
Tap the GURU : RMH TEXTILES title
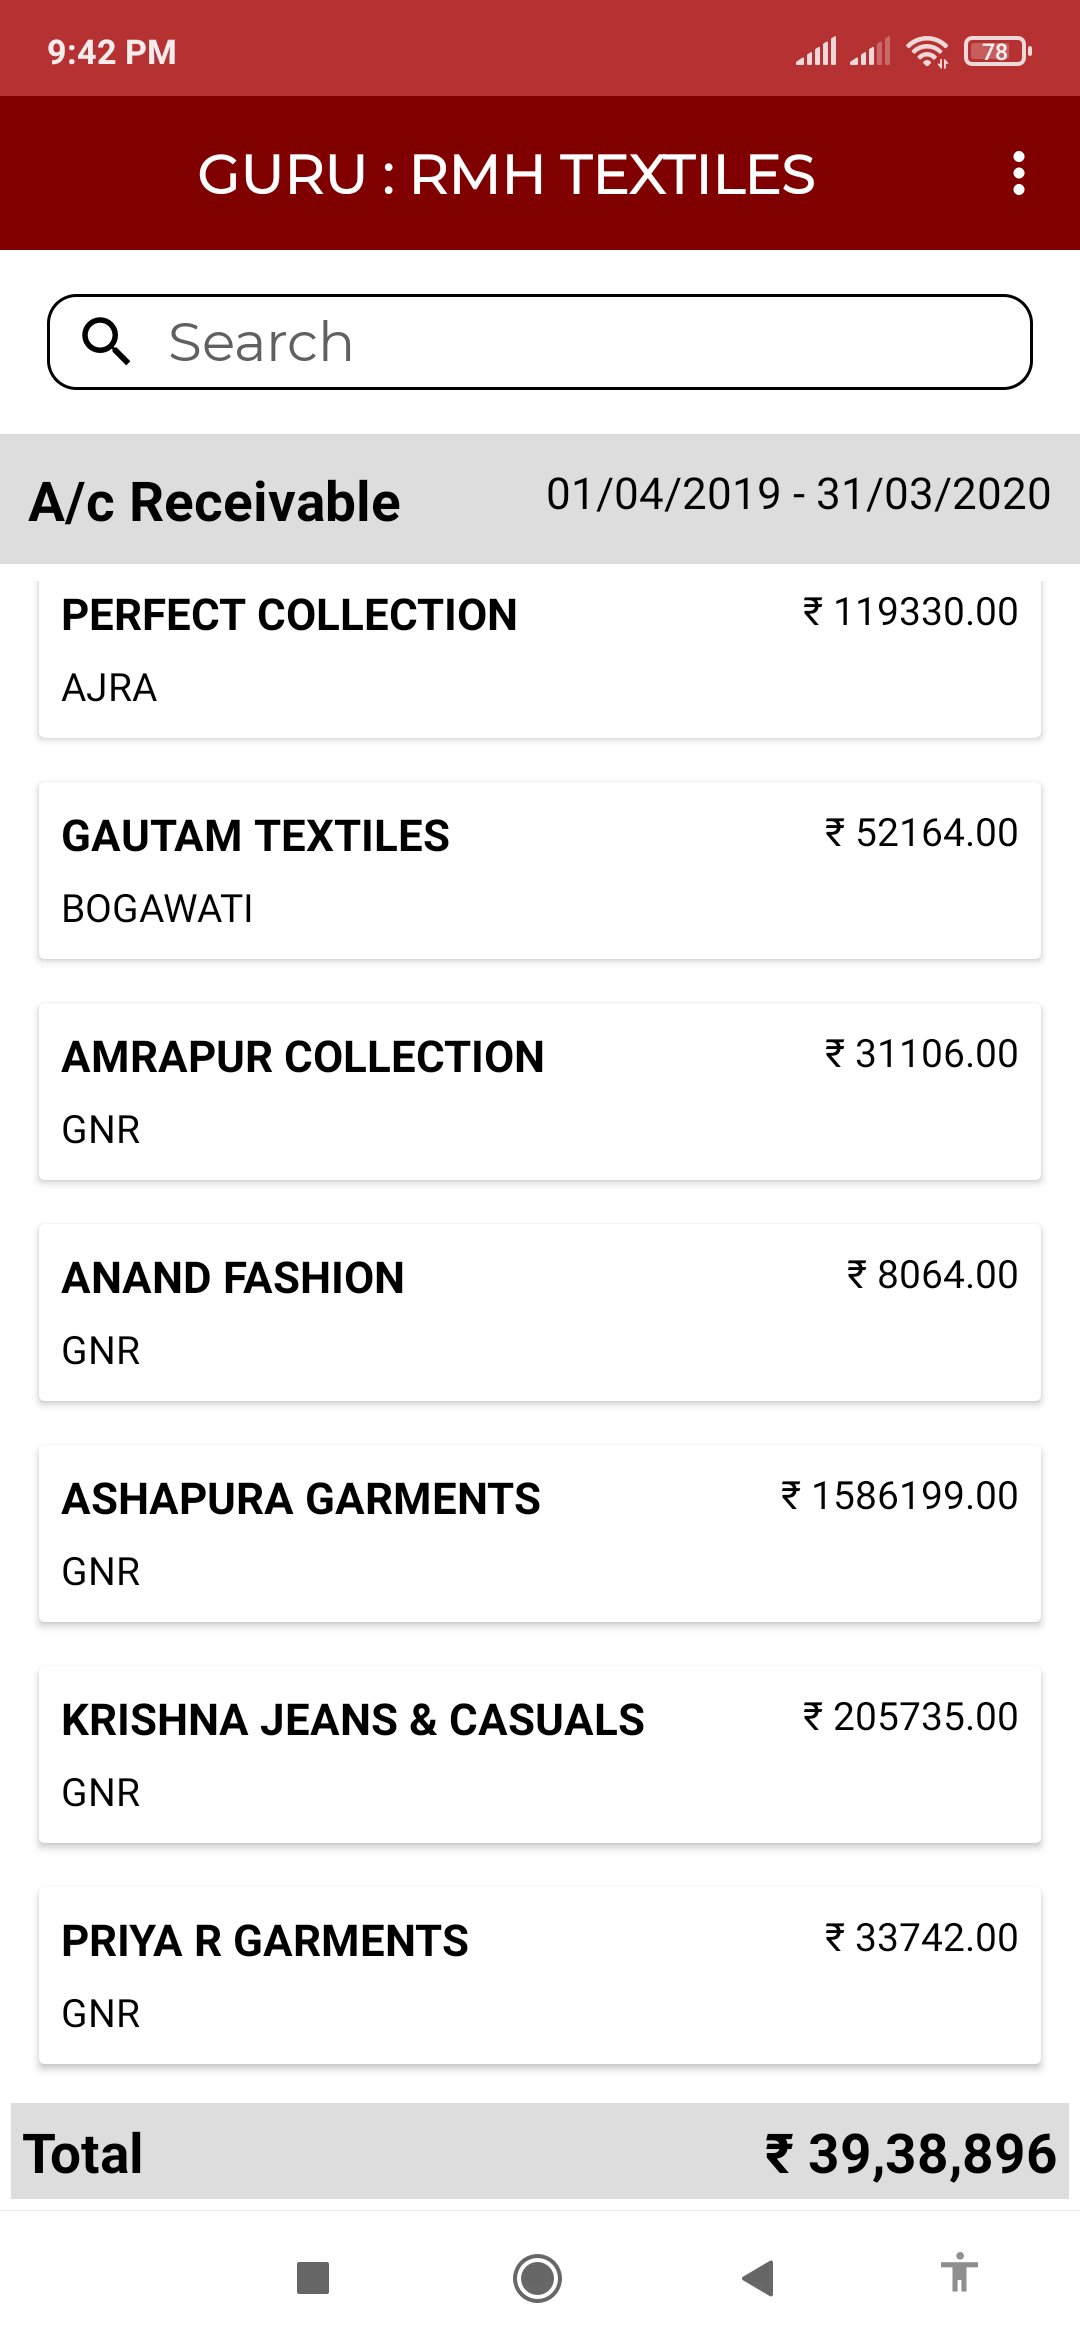(x=506, y=174)
